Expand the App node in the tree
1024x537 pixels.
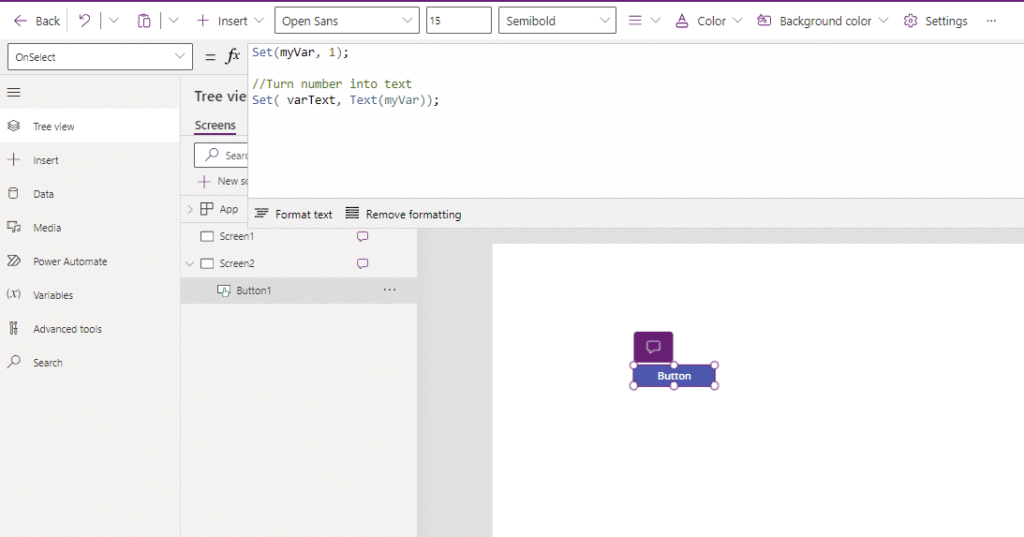click(190, 209)
